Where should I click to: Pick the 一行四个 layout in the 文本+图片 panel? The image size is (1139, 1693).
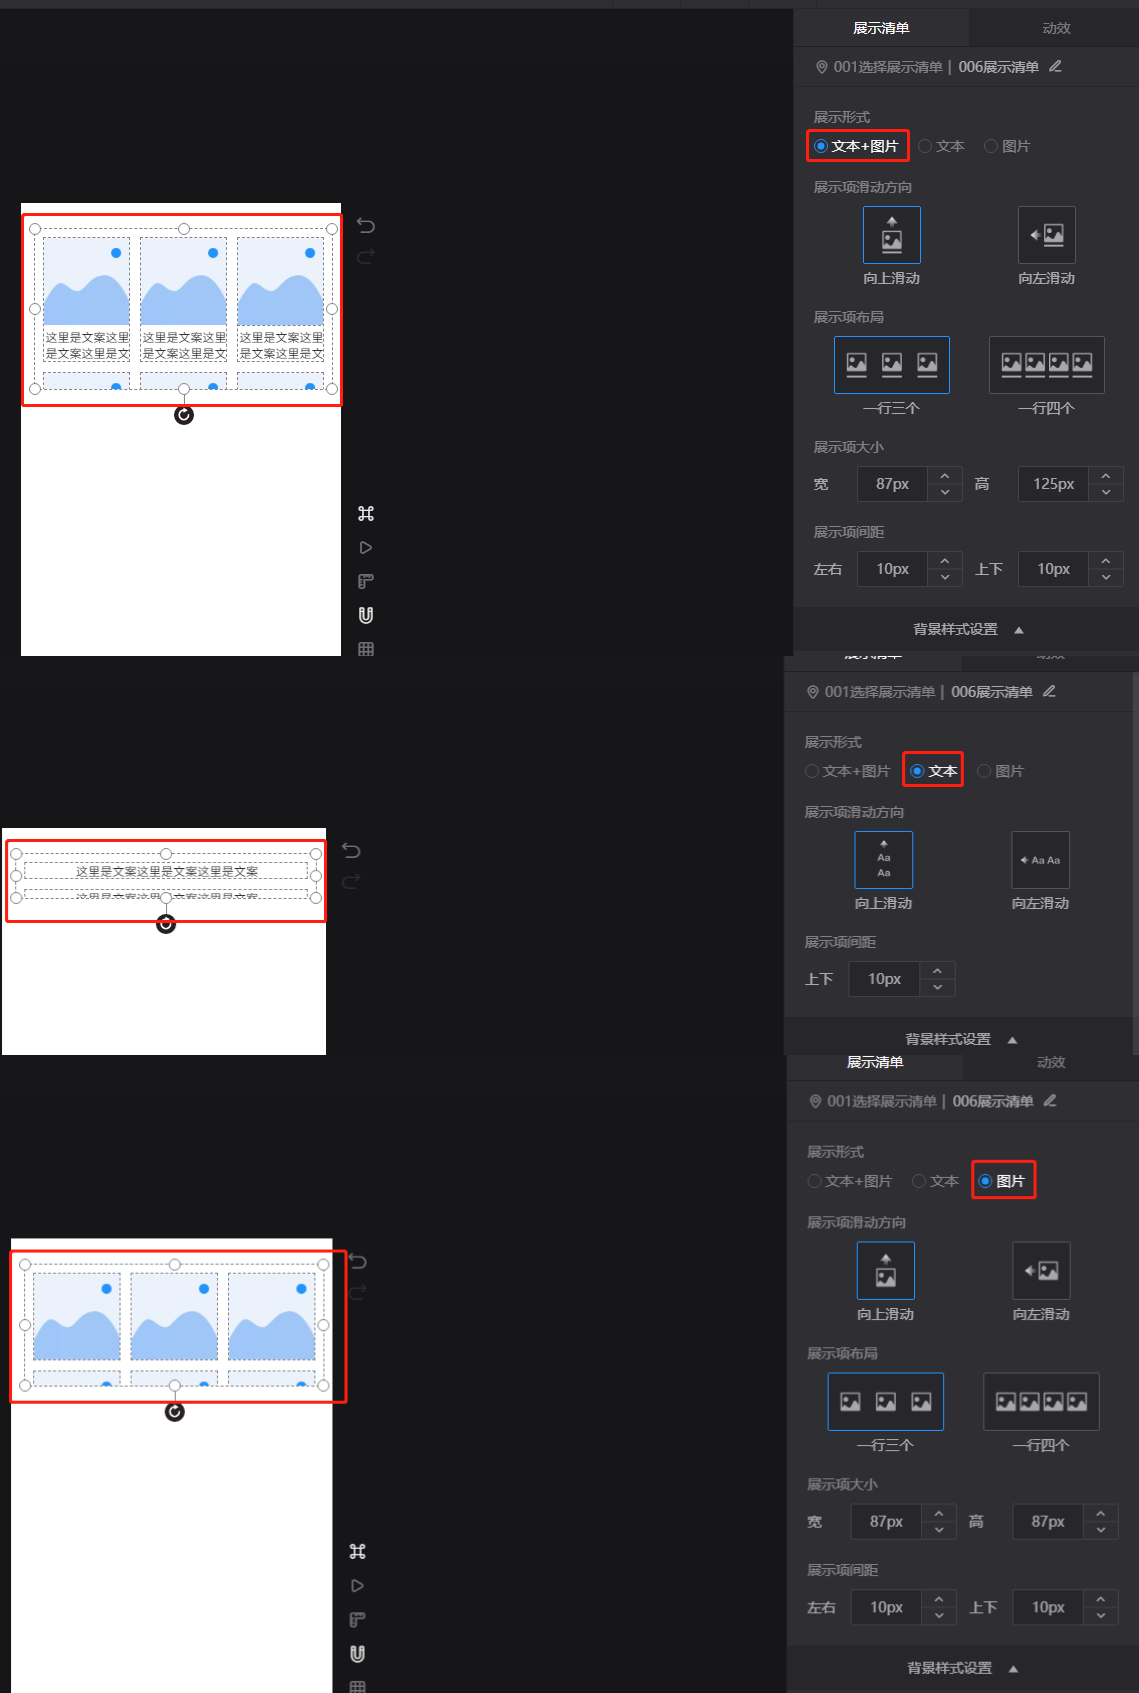(1047, 365)
